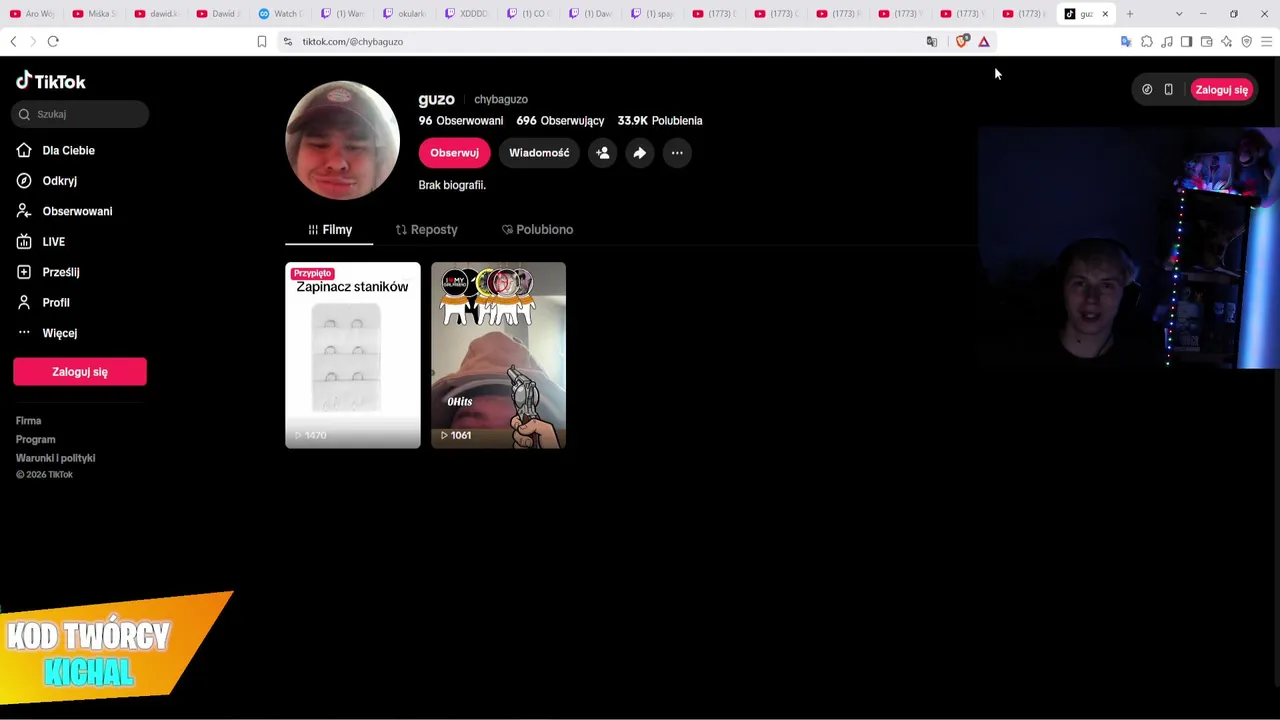The height and width of the screenshot is (720, 1280).
Task: Click the add-friend person icon
Action: click(603, 153)
